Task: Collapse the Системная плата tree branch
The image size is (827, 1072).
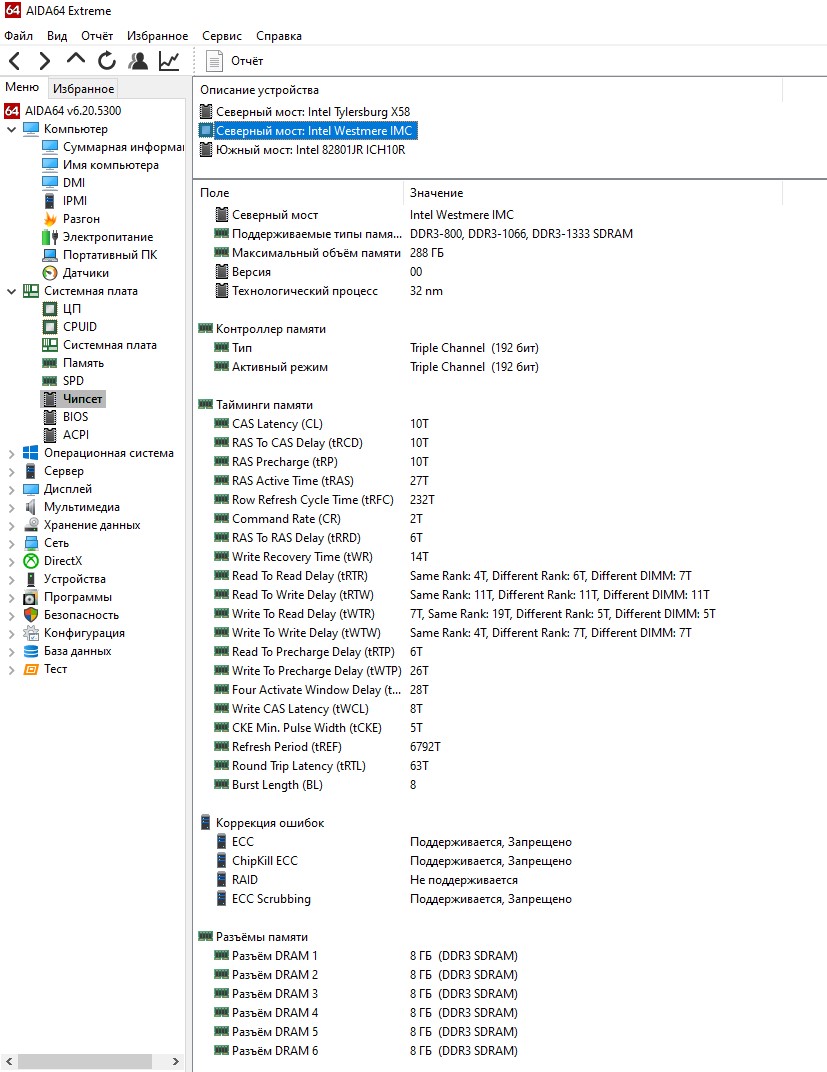Action: 11,291
